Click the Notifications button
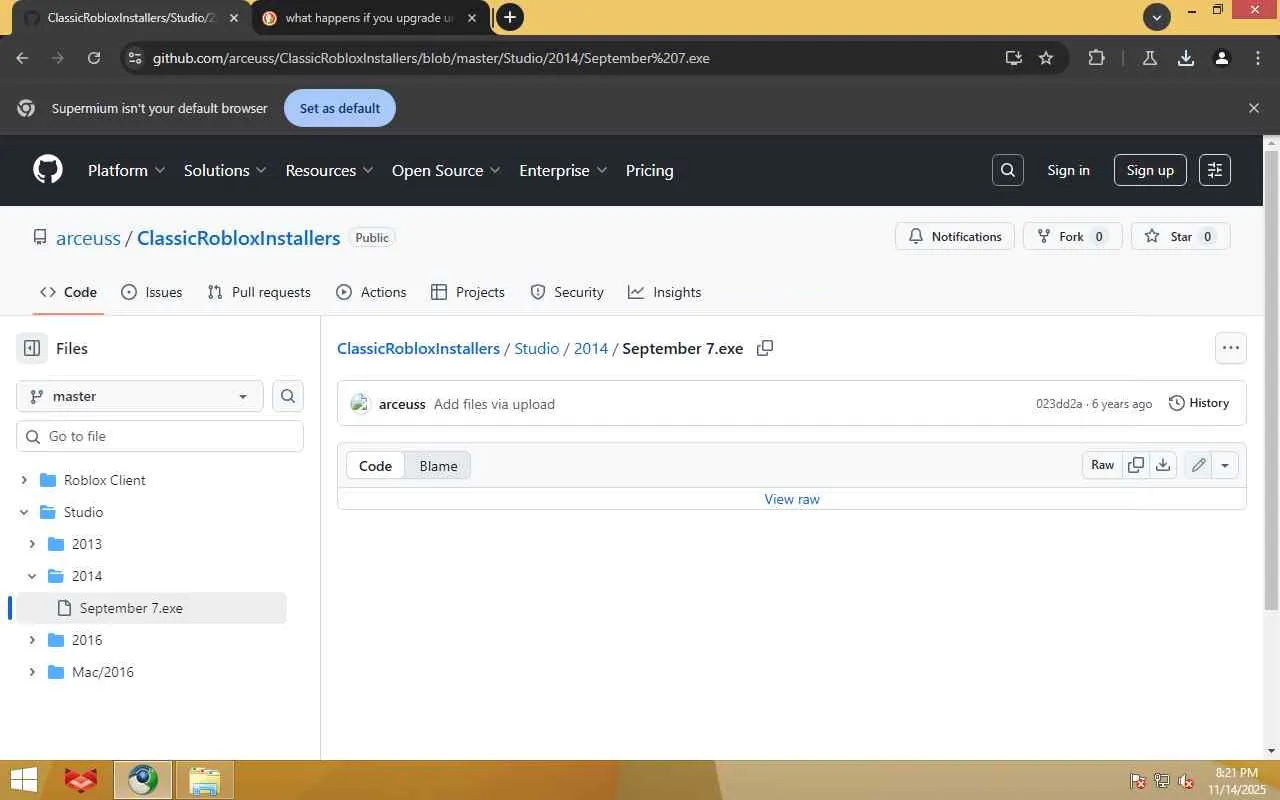 [955, 237]
